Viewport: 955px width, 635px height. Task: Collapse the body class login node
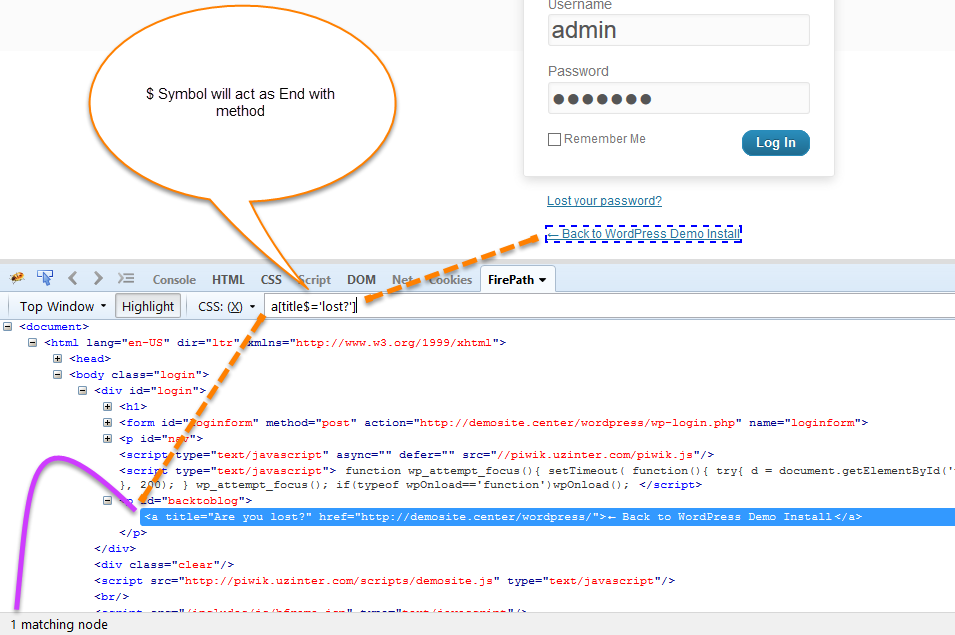click(x=57, y=374)
